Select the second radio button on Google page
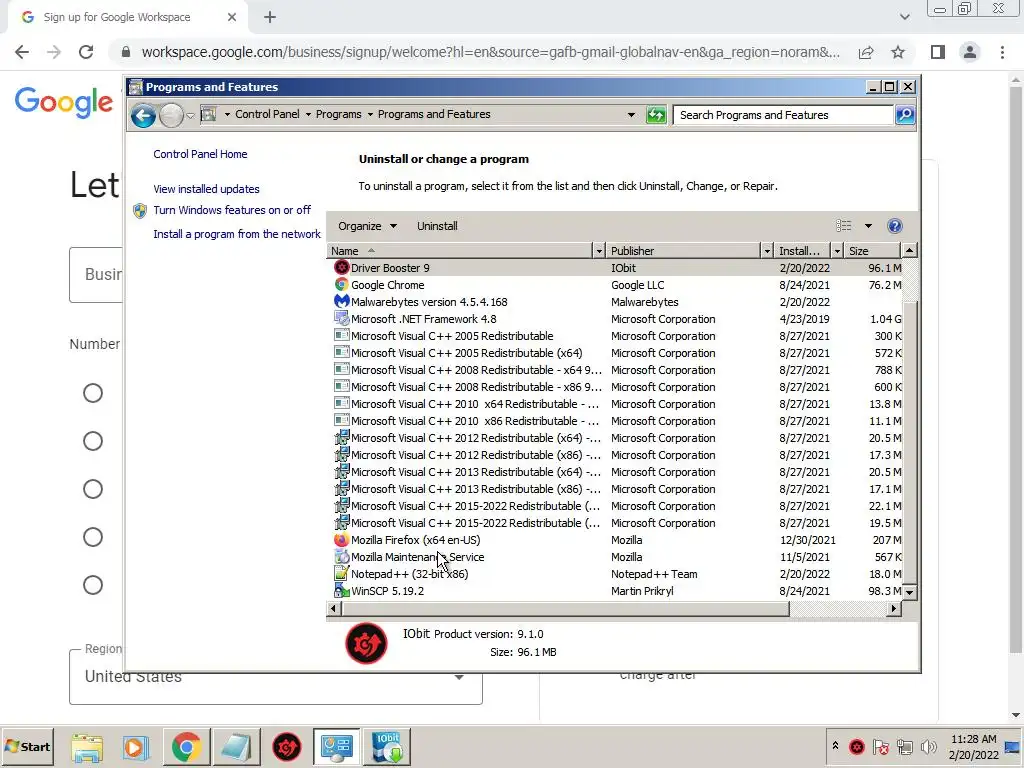The height and width of the screenshot is (768, 1024). pos(93,441)
